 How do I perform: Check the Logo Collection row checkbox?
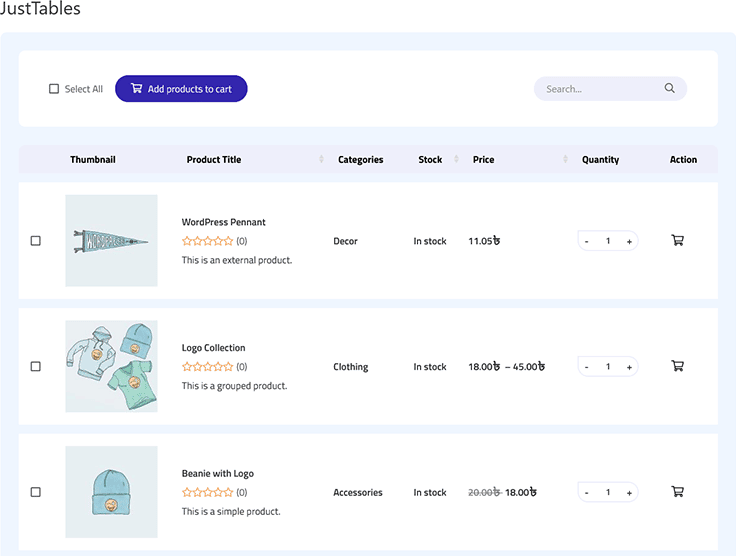point(36,366)
